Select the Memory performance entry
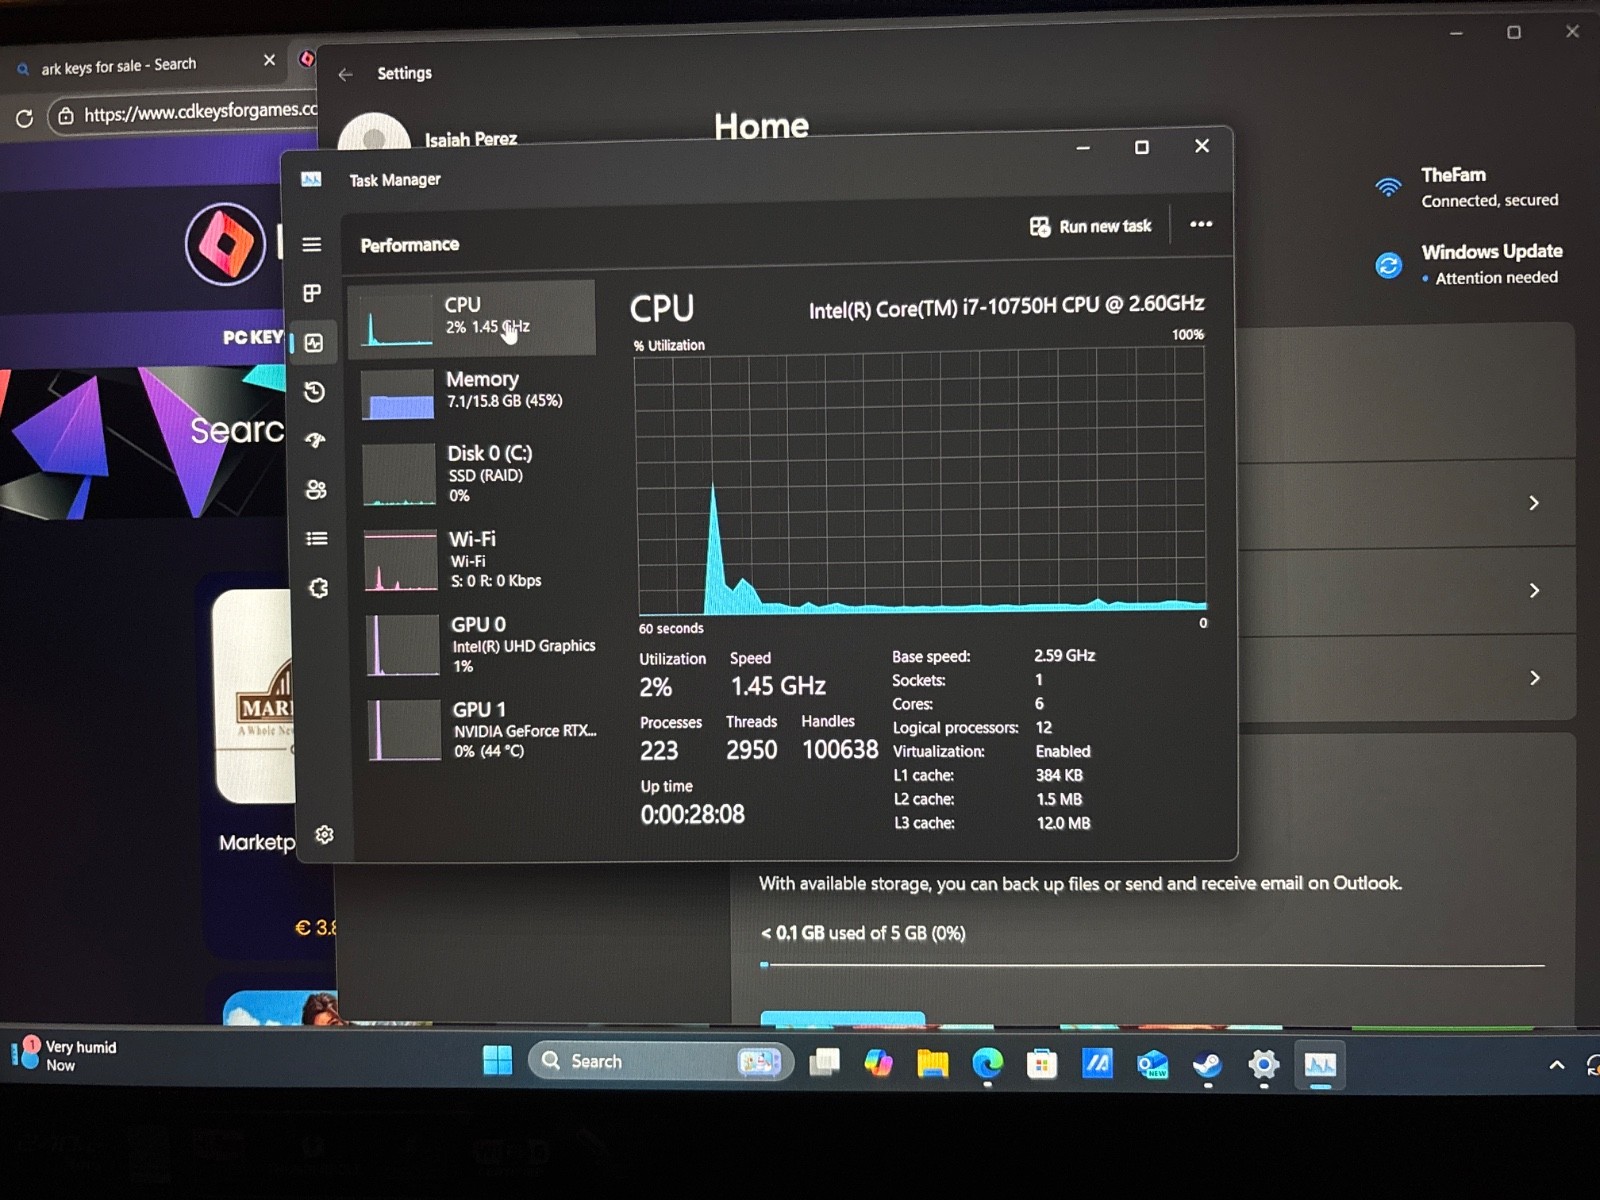The image size is (1600, 1200). [x=473, y=392]
